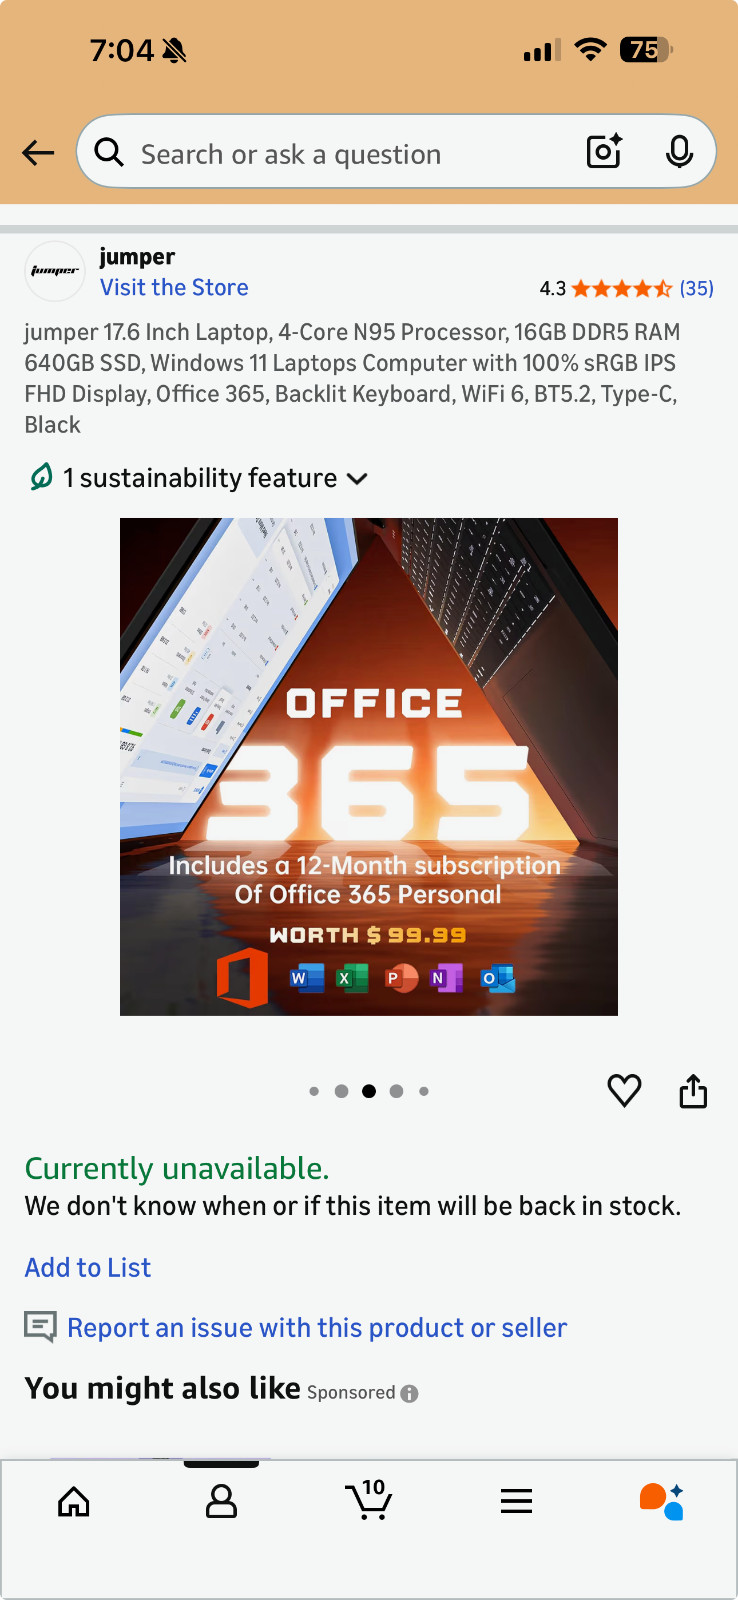Select the fourth image carousel dot
Image resolution: width=738 pixels, height=1600 pixels.
pyautogui.click(x=397, y=1091)
